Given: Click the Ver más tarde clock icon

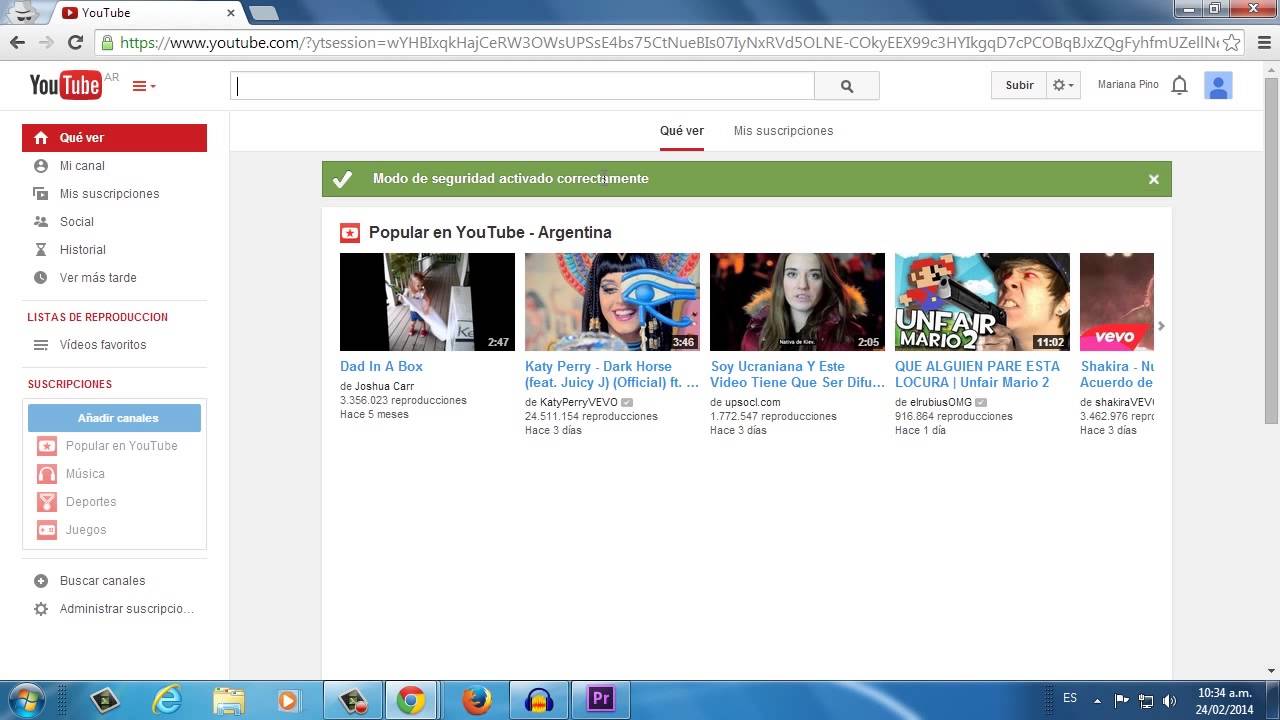Looking at the screenshot, I should [41, 278].
